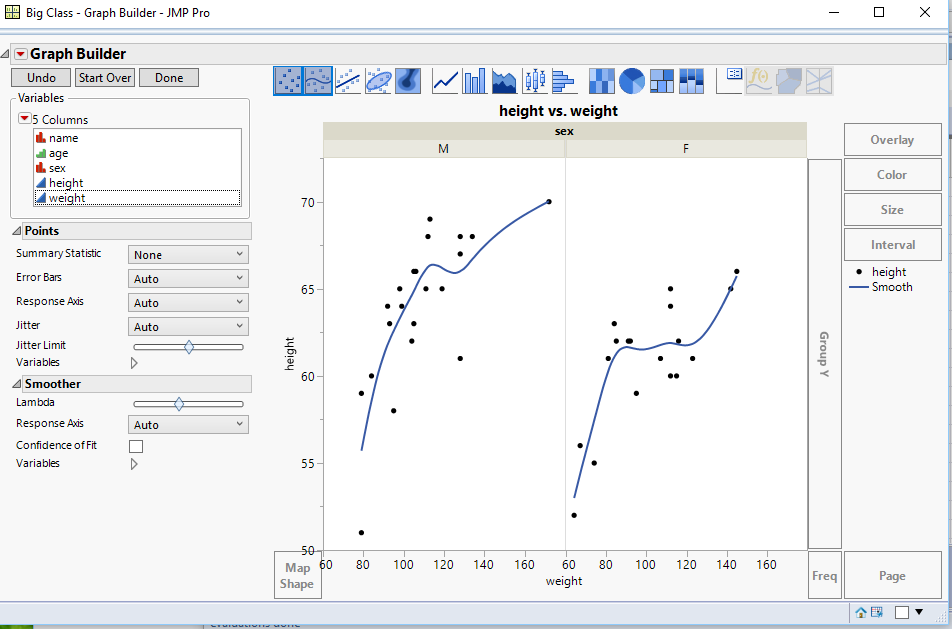
Task: Click the Interval drop zone
Action: [x=892, y=245]
